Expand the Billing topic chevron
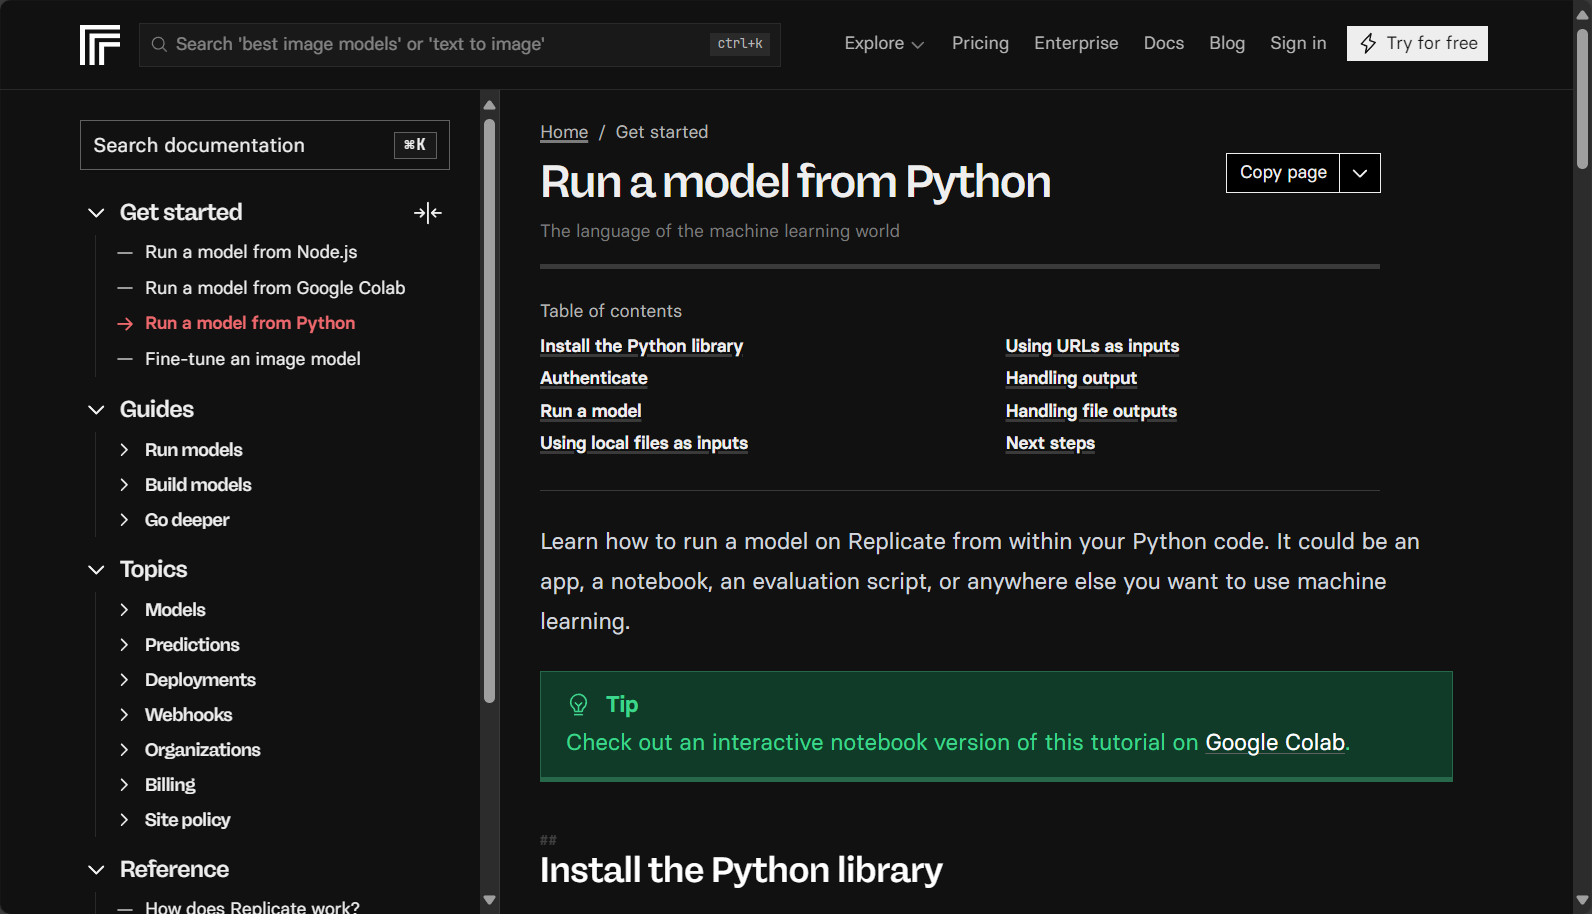The width and height of the screenshot is (1592, 914). (x=124, y=785)
